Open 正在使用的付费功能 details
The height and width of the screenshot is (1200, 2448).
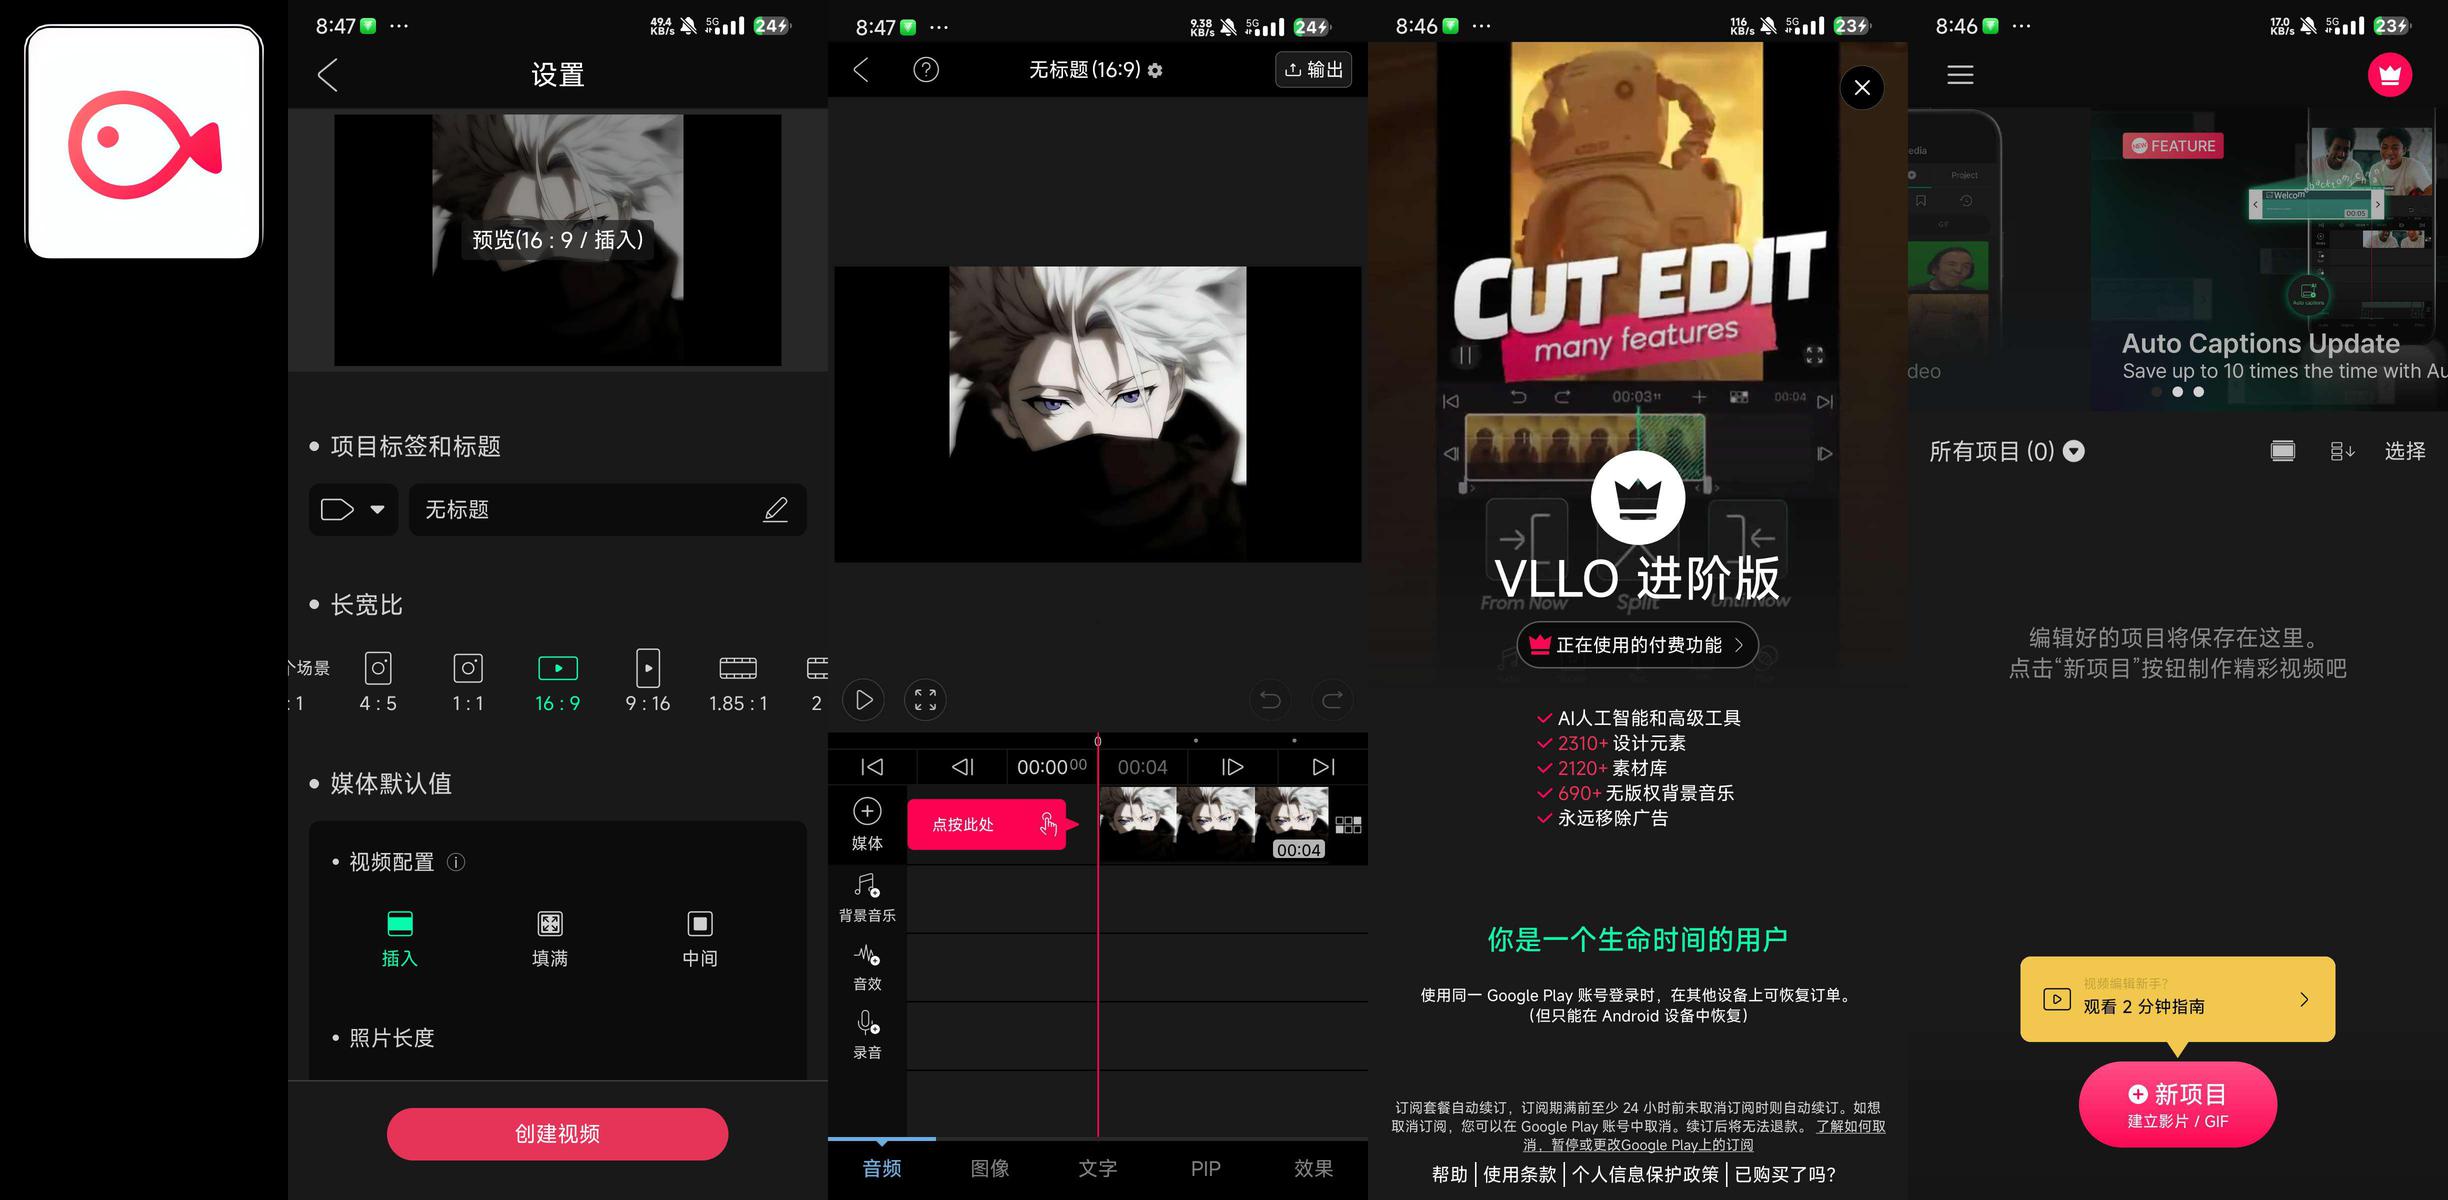(x=1638, y=645)
